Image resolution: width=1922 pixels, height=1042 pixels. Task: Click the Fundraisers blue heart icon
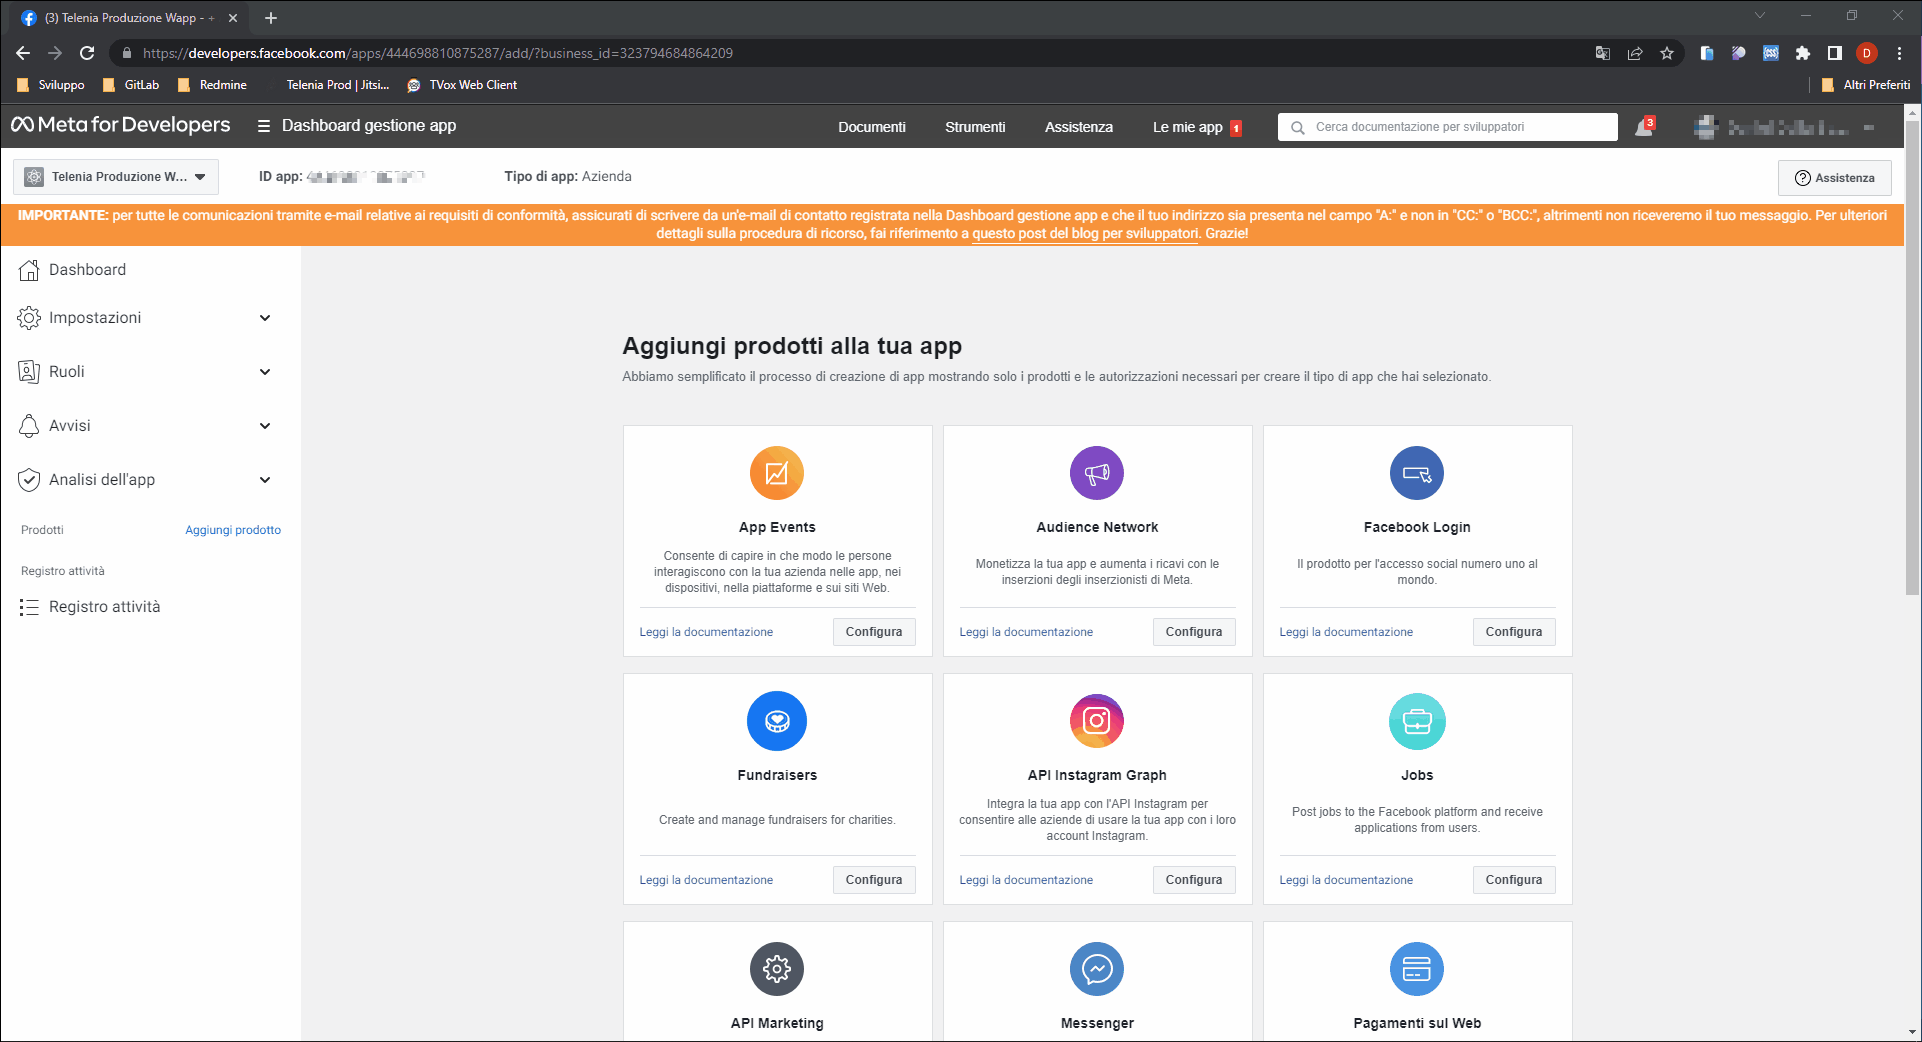click(777, 721)
